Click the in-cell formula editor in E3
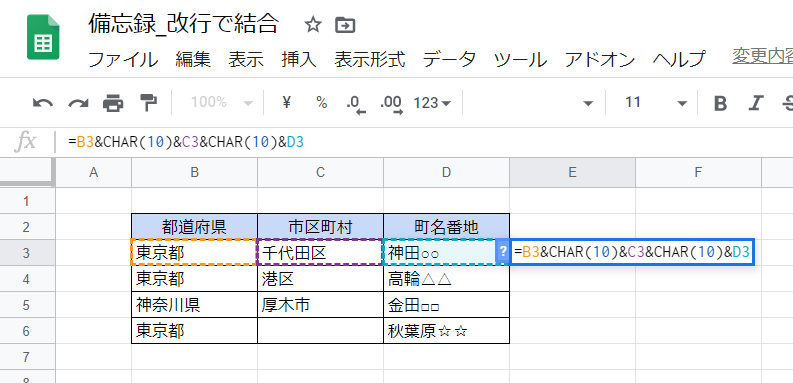The height and width of the screenshot is (383, 793). point(632,251)
